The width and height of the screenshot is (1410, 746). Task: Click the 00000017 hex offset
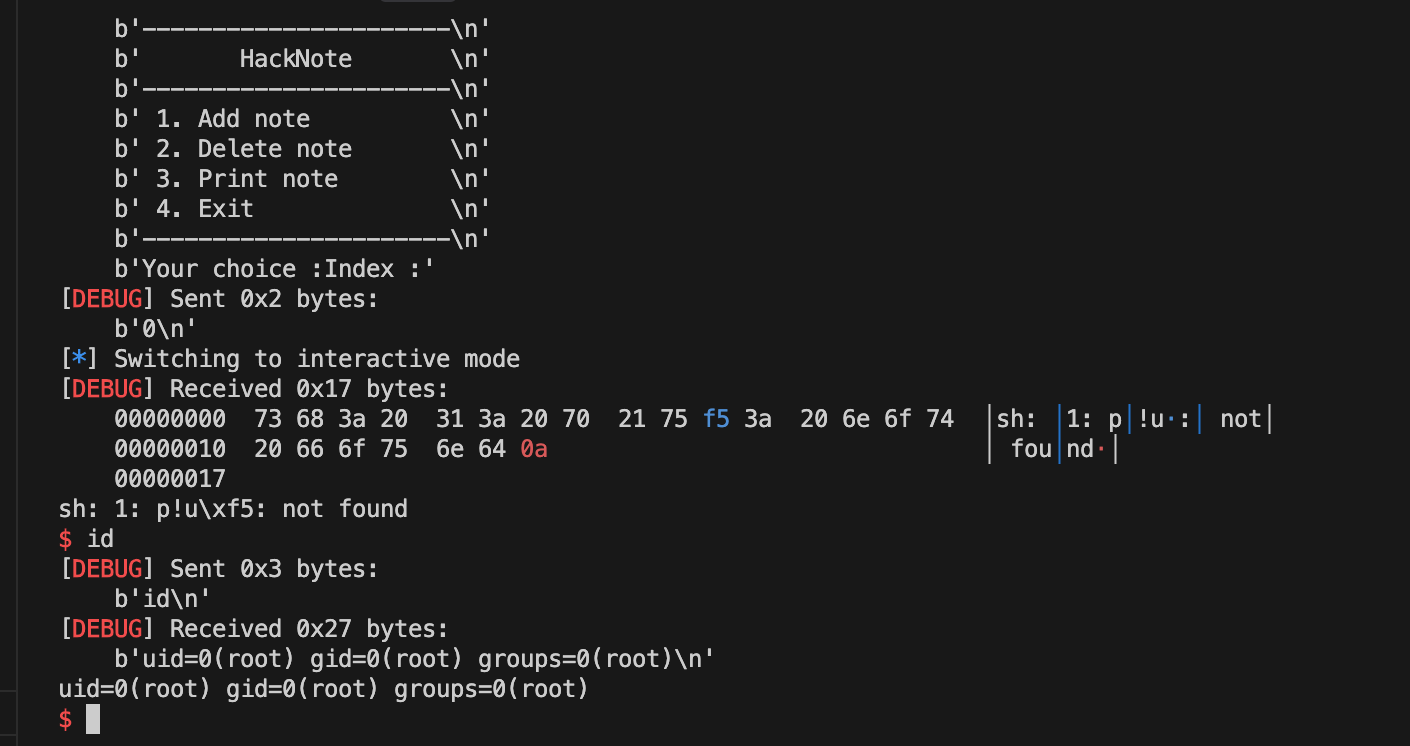coord(169,479)
